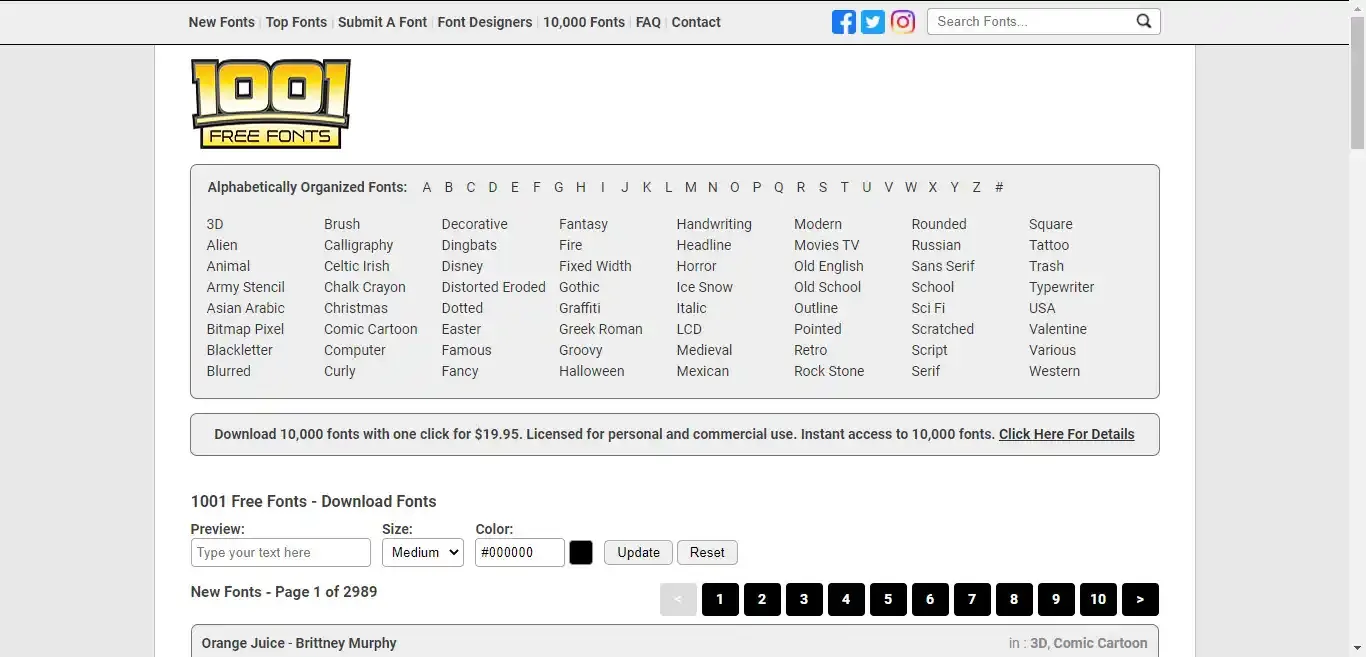The width and height of the screenshot is (1366, 657).
Task: Open the Distorted Eroded font category
Action: pos(494,287)
